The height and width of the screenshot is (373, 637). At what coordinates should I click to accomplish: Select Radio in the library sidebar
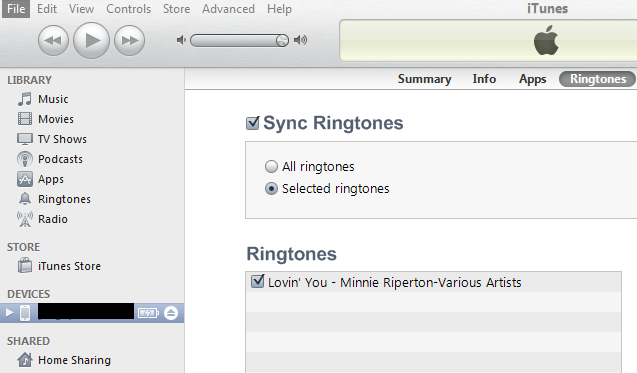53,219
